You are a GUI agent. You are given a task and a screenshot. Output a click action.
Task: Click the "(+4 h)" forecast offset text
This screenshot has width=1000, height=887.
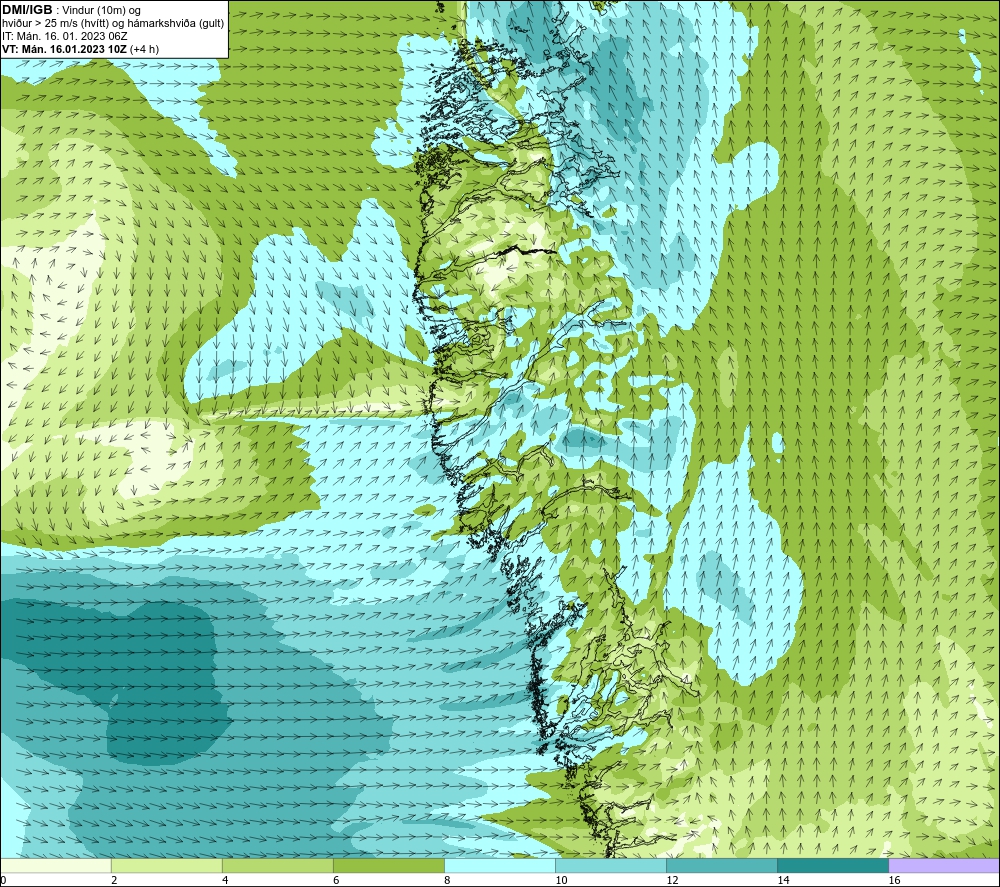click(144, 49)
